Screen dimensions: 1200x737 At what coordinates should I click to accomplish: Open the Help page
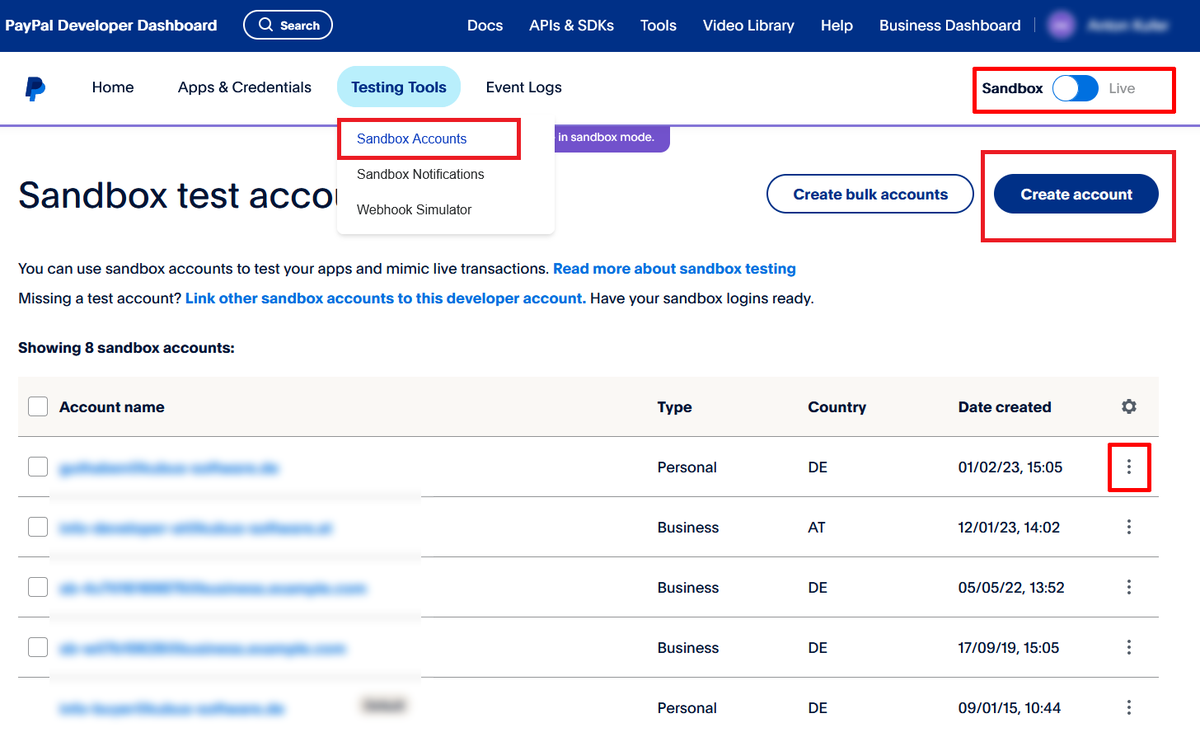point(837,25)
